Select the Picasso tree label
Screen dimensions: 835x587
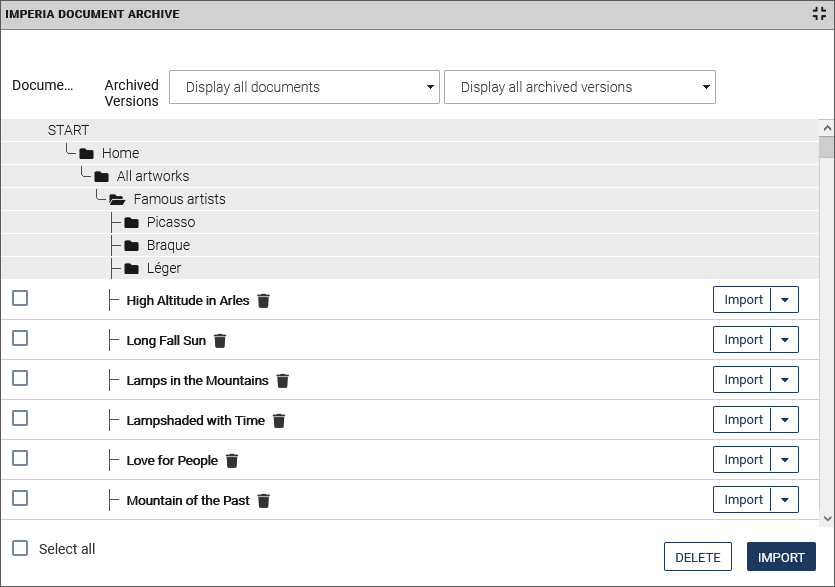(x=171, y=222)
